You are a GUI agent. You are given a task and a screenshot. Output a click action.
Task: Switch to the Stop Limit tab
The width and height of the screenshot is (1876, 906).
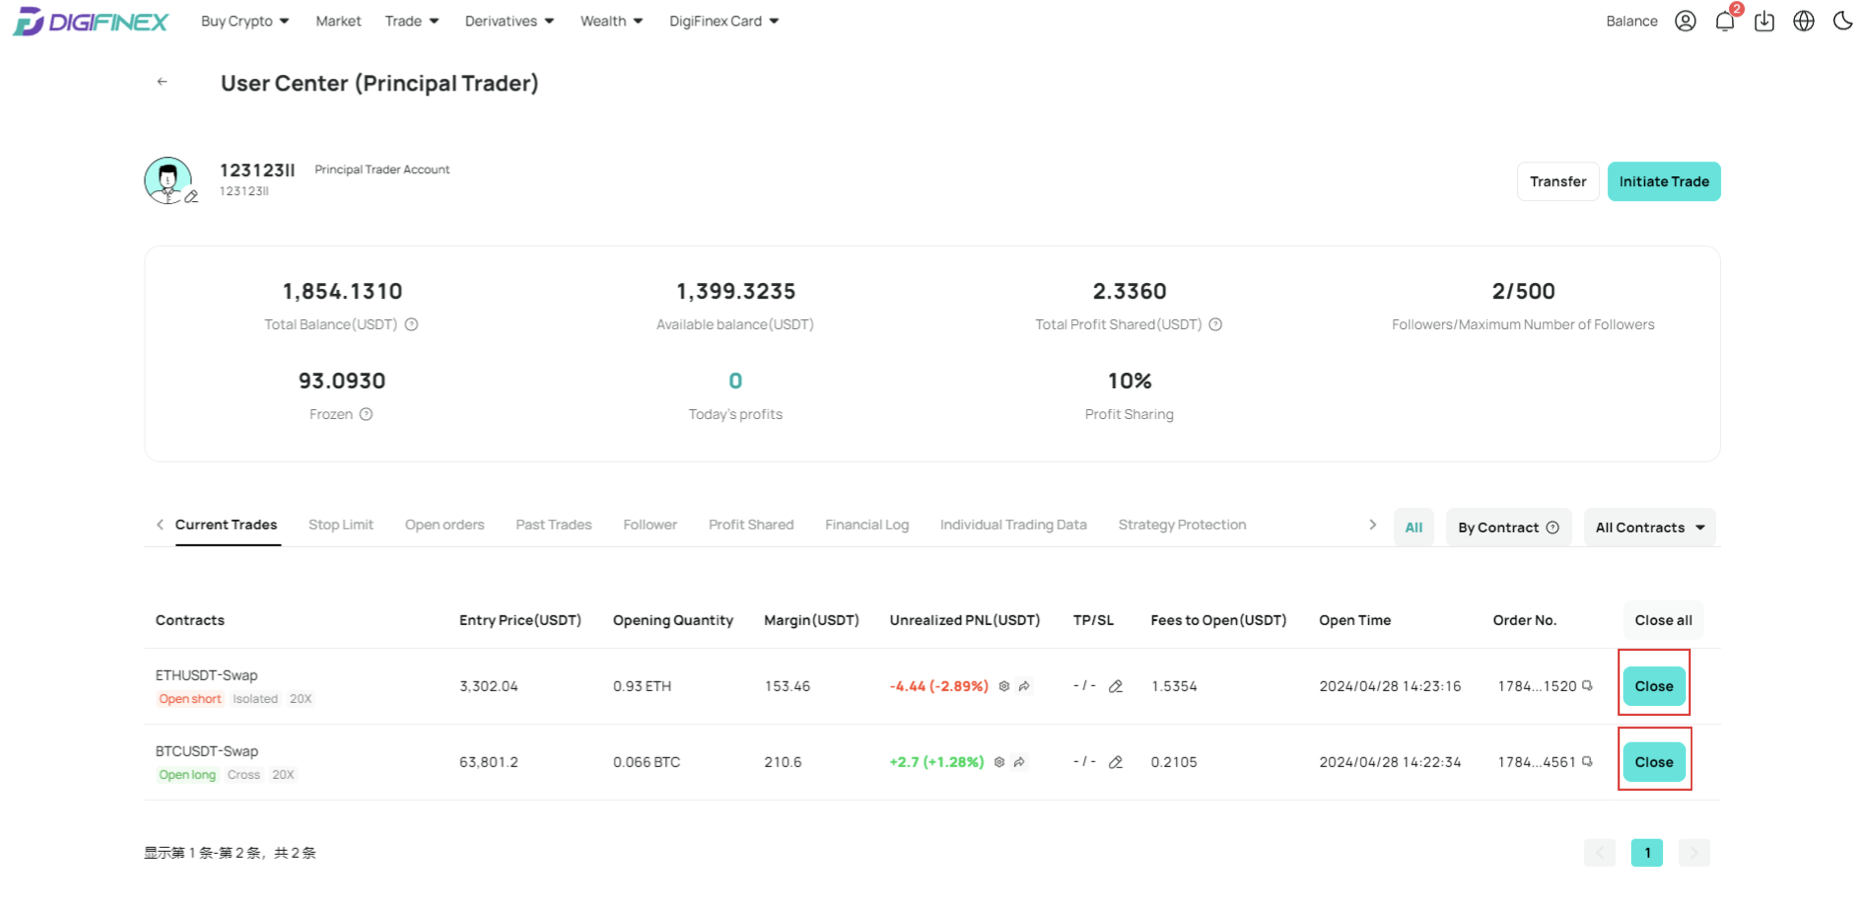coord(341,525)
